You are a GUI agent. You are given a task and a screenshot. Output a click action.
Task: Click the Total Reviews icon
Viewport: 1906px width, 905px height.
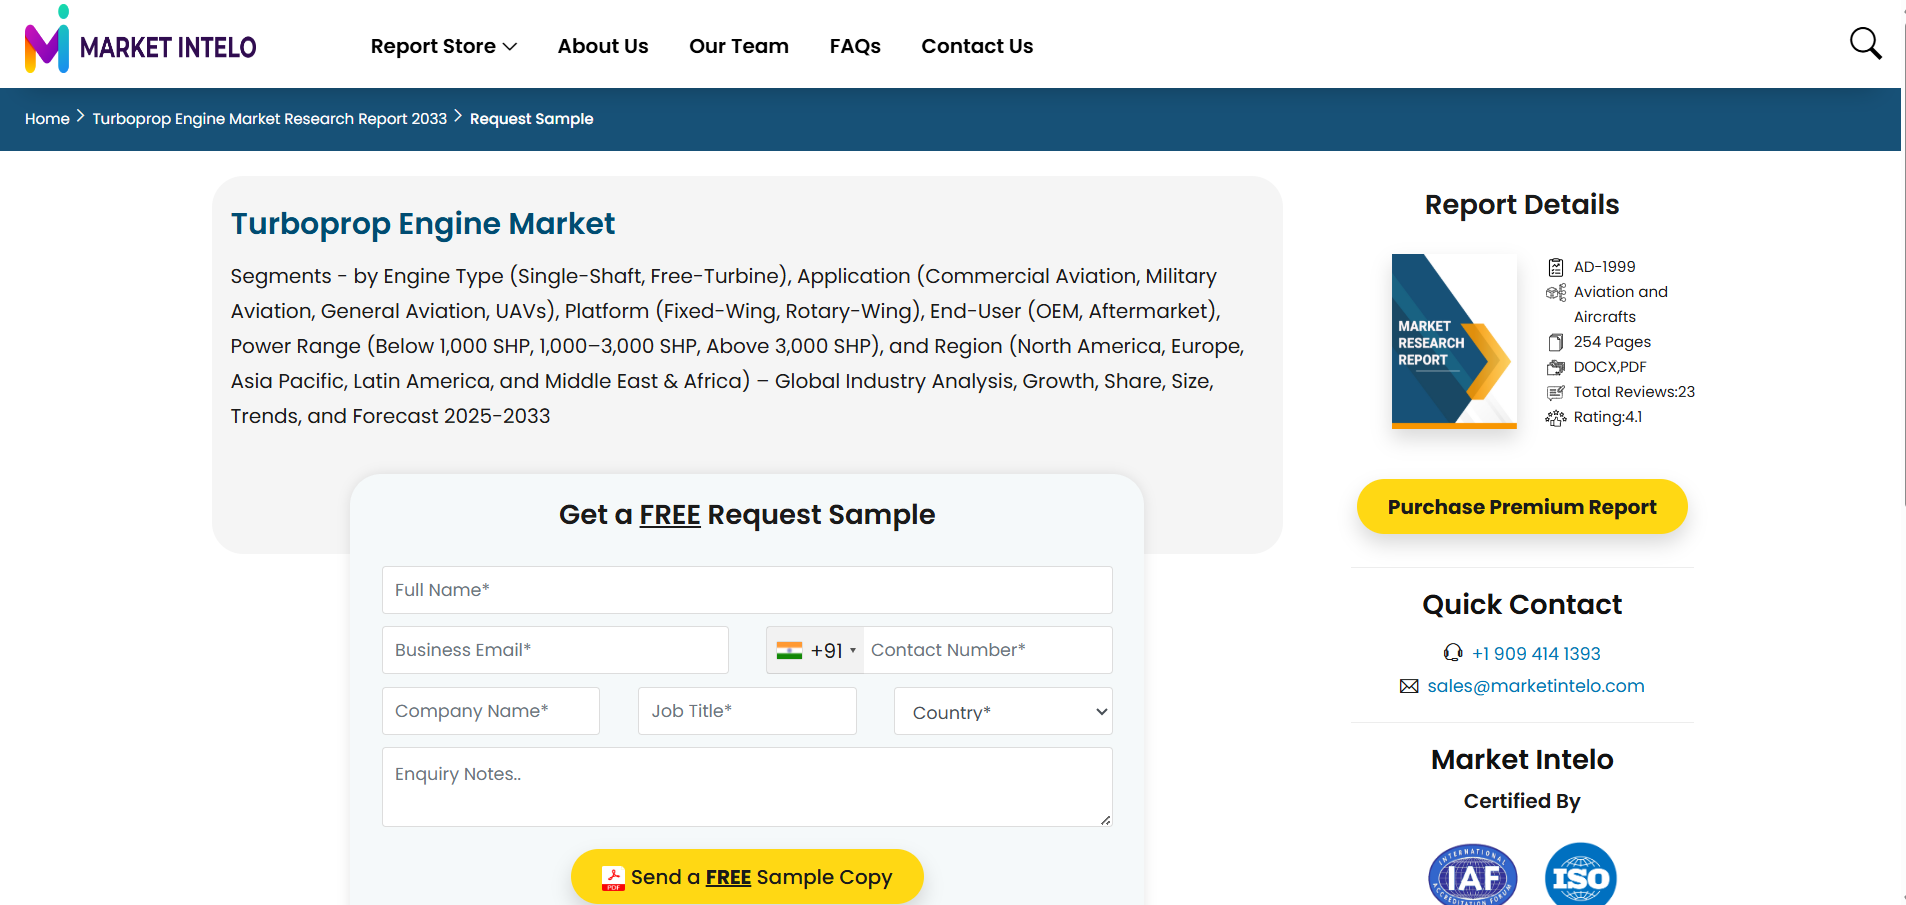[1556, 392]
